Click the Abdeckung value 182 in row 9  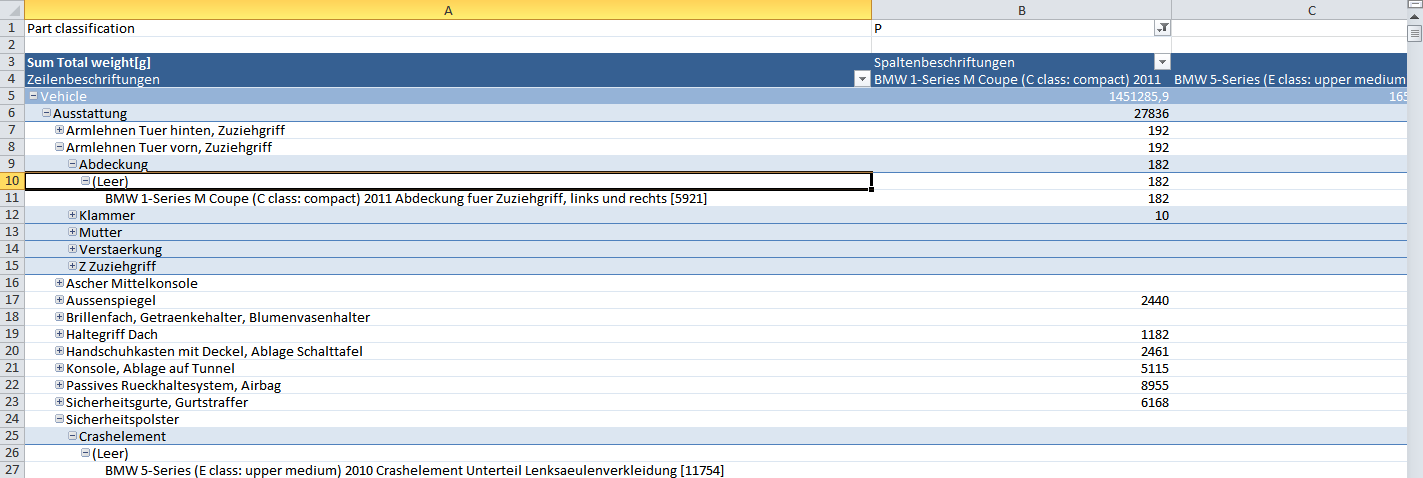click(x=1021, y=165)
